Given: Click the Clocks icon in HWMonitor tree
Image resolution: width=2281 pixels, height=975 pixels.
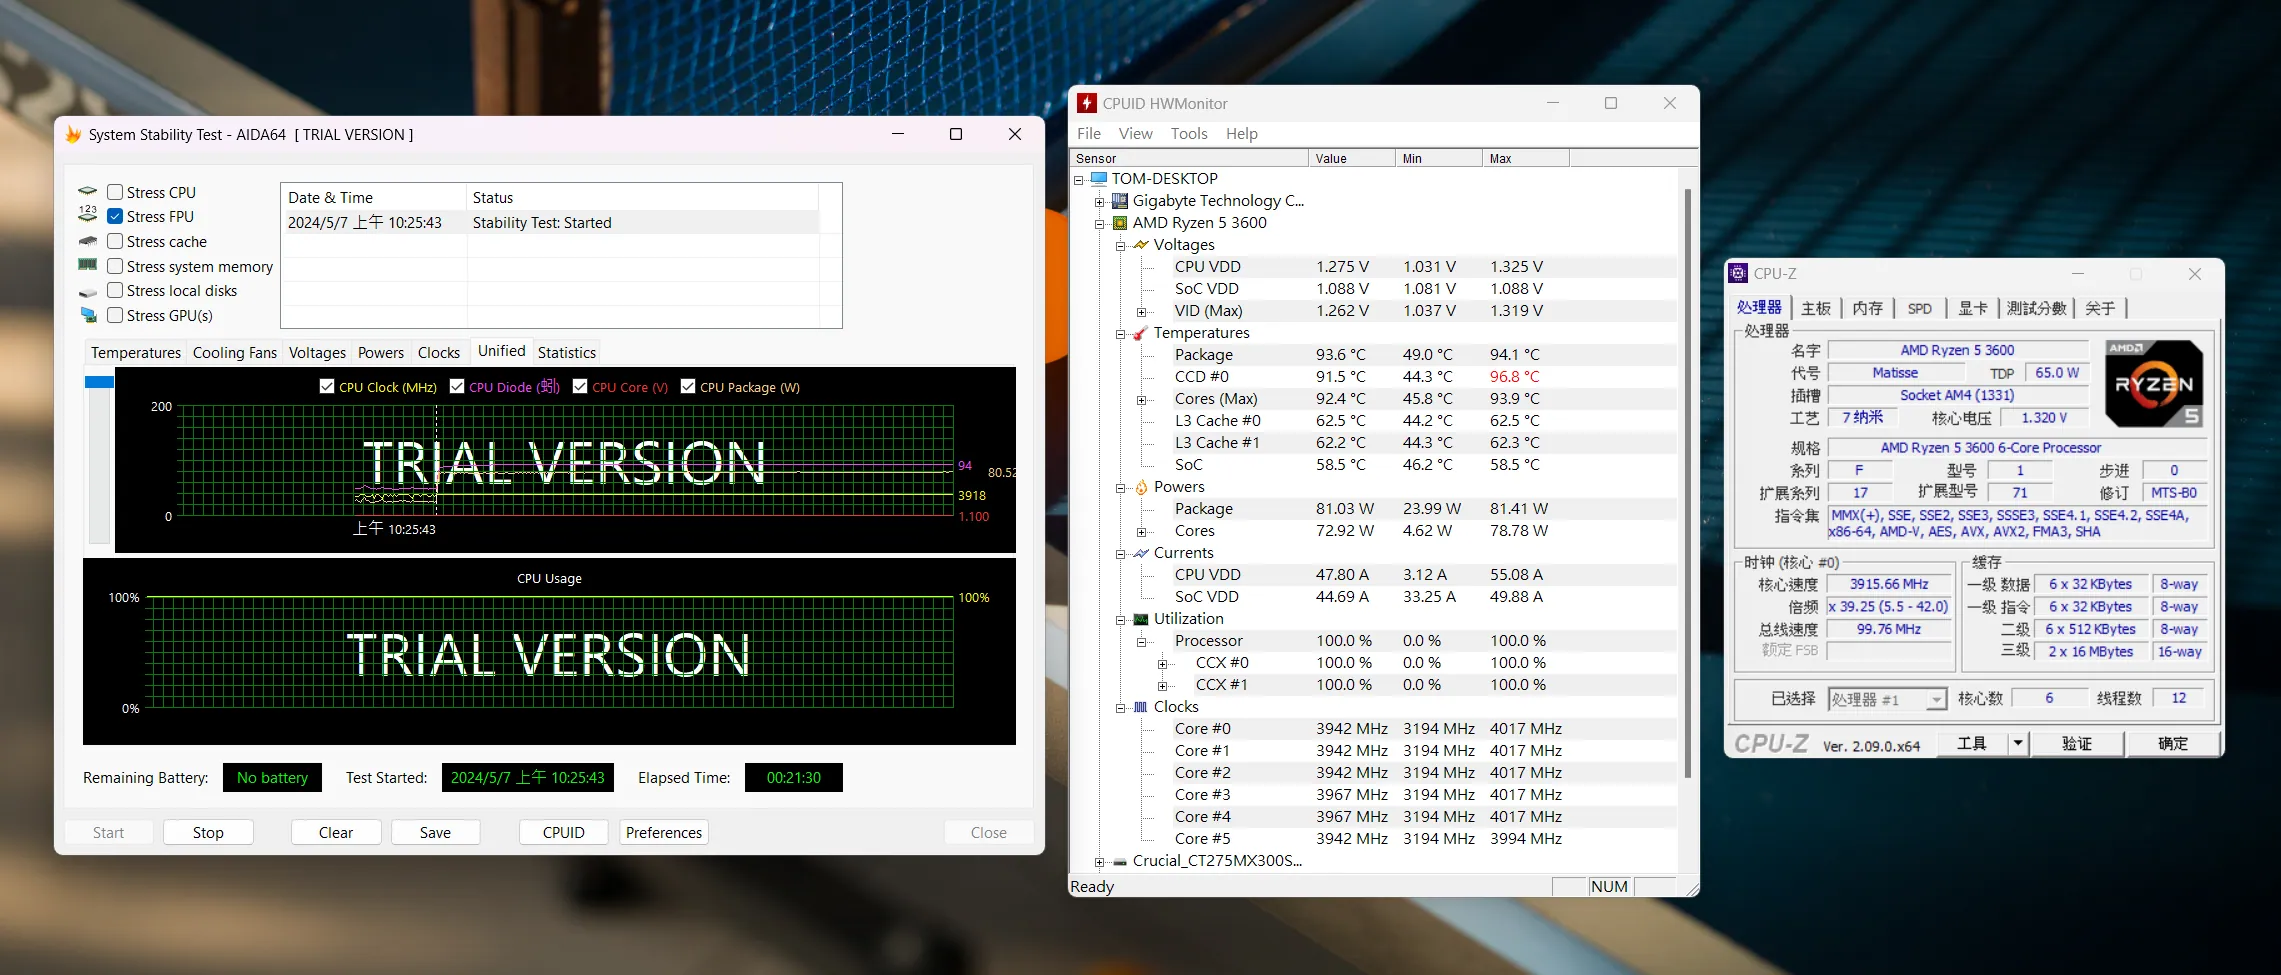Looking at the screenshot, I should pyautogui.click(x=1141, y=707).
